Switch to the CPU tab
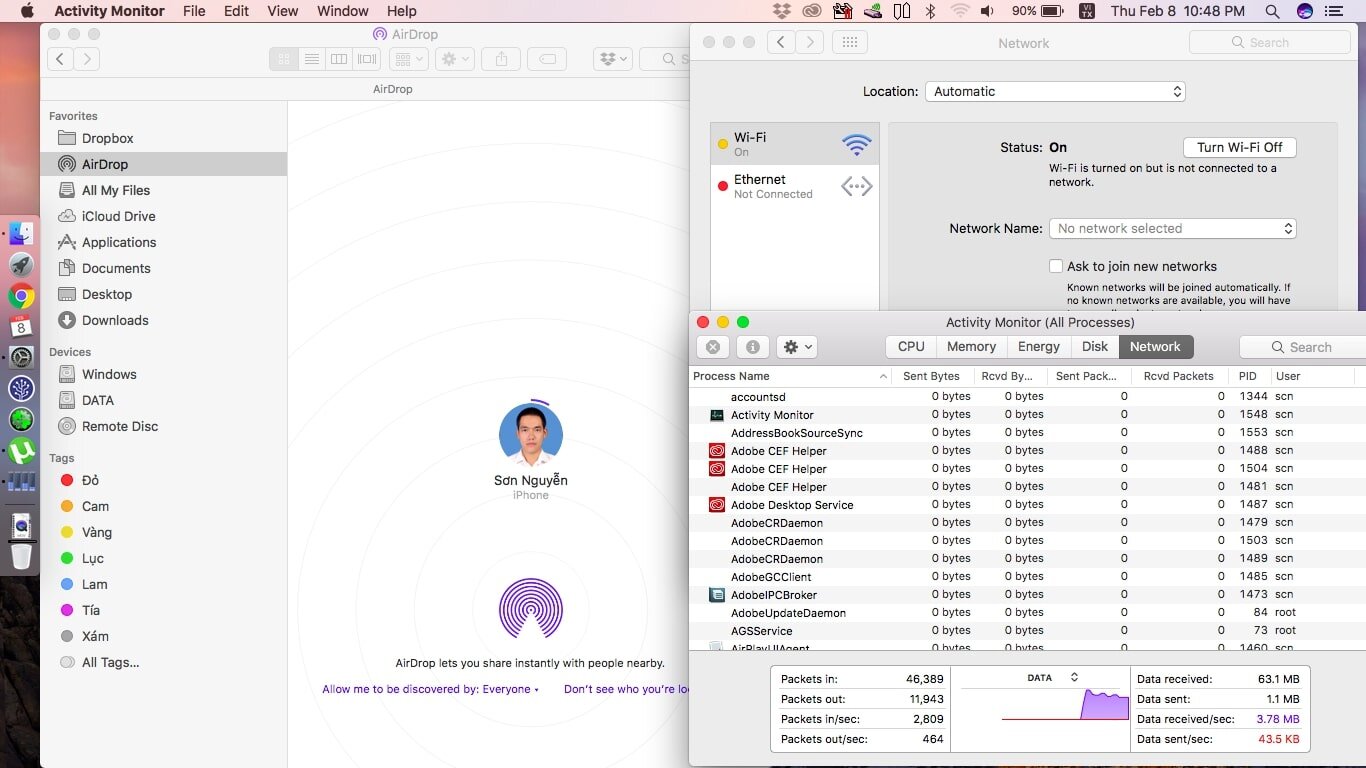This screenshot has width=1366, height=768. [911, 346]
